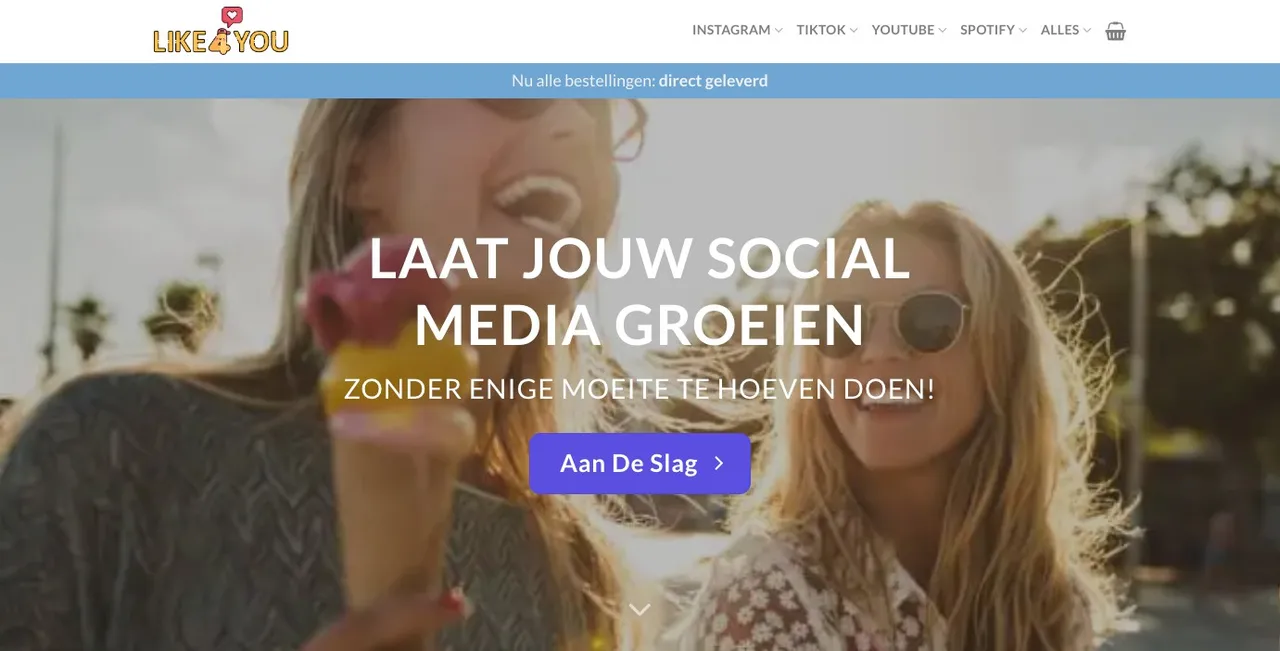
Task: Expand the chevron next to TIKTOK
Action: [x=853, y=31]
